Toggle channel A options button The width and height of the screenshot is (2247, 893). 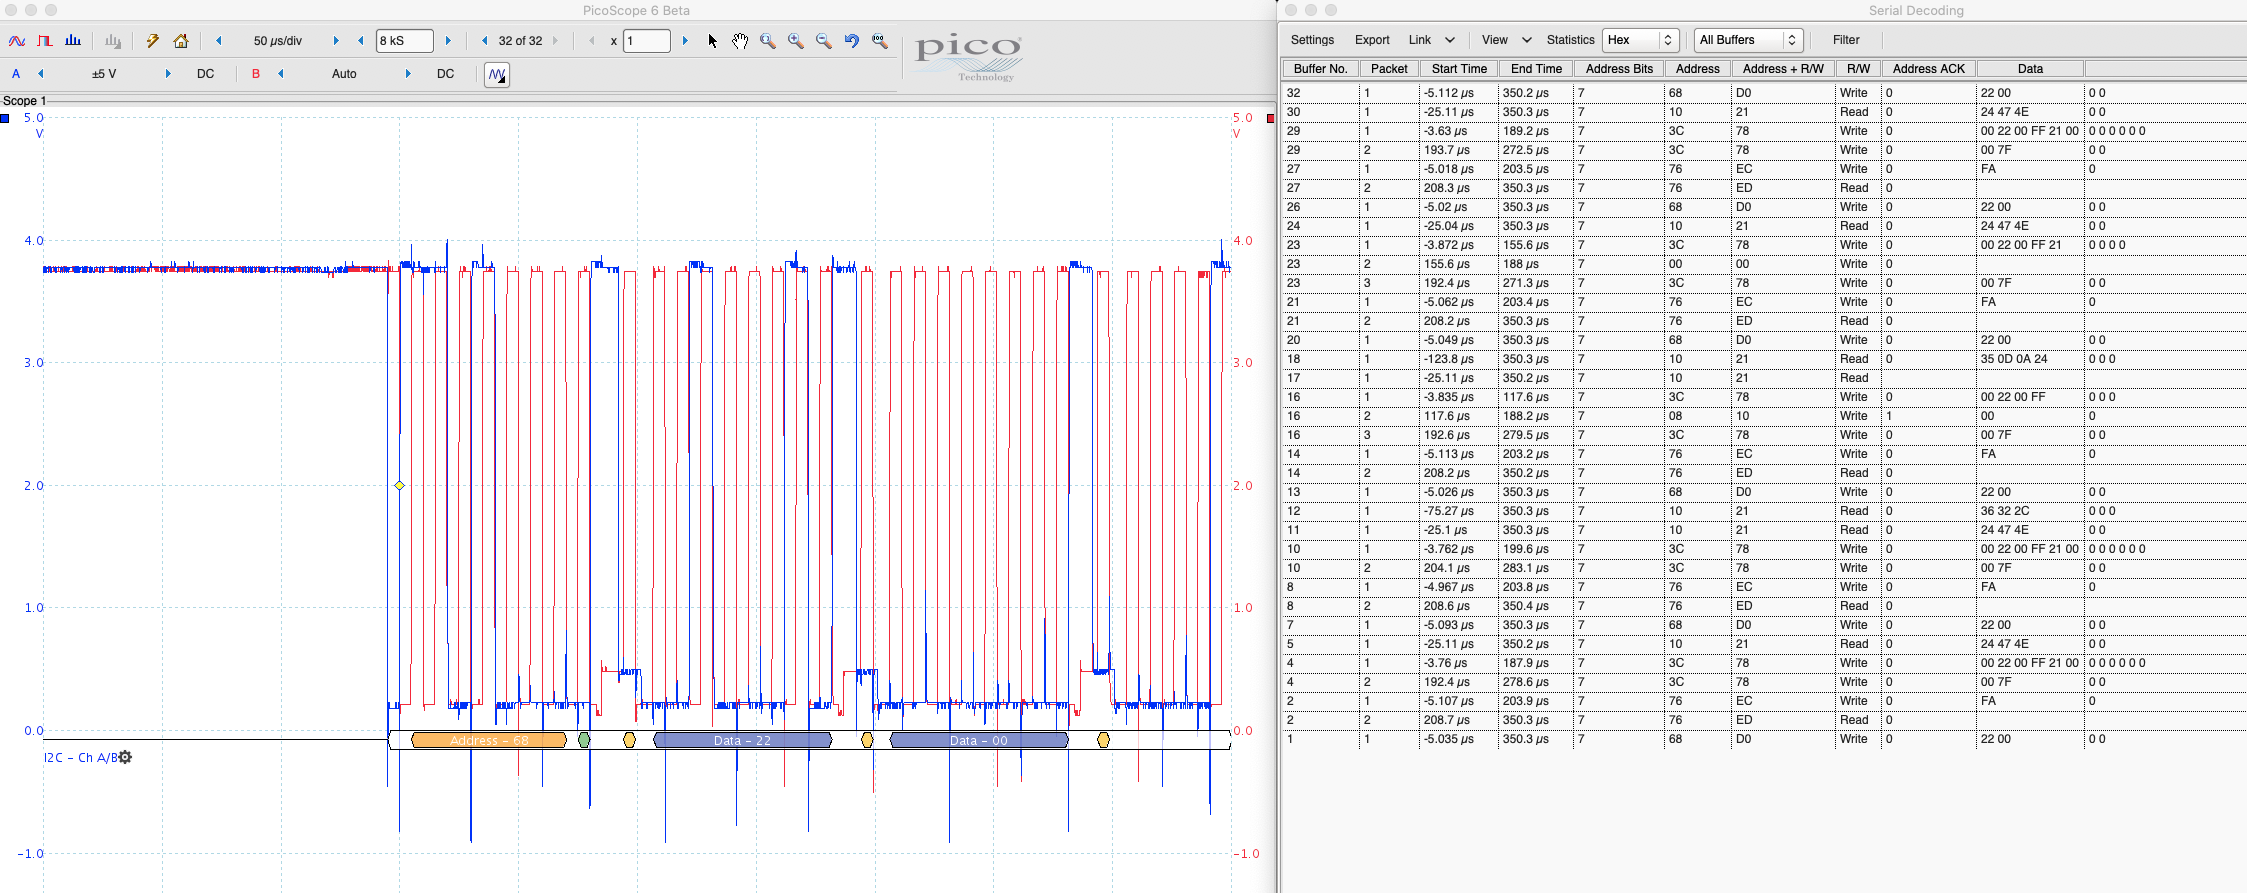16,74
